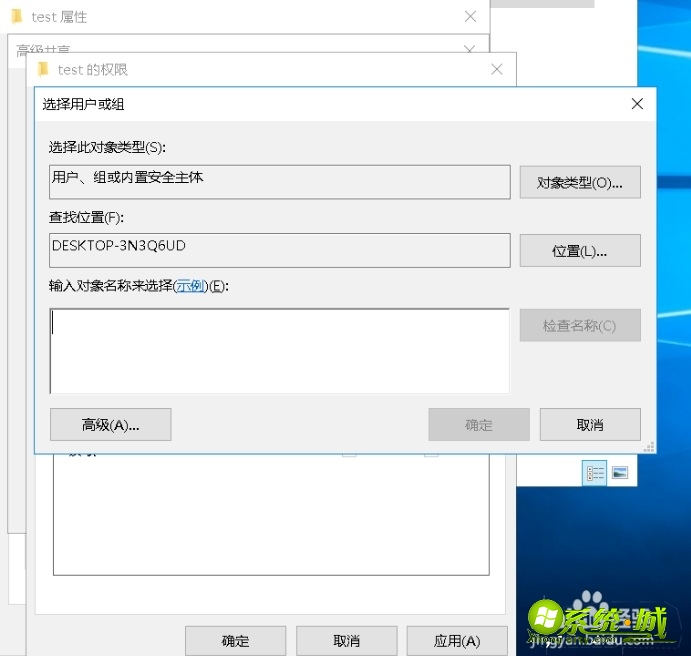Close the test 属性 window
The height and width of the screenshot is (656, 691).
[470, 17]
